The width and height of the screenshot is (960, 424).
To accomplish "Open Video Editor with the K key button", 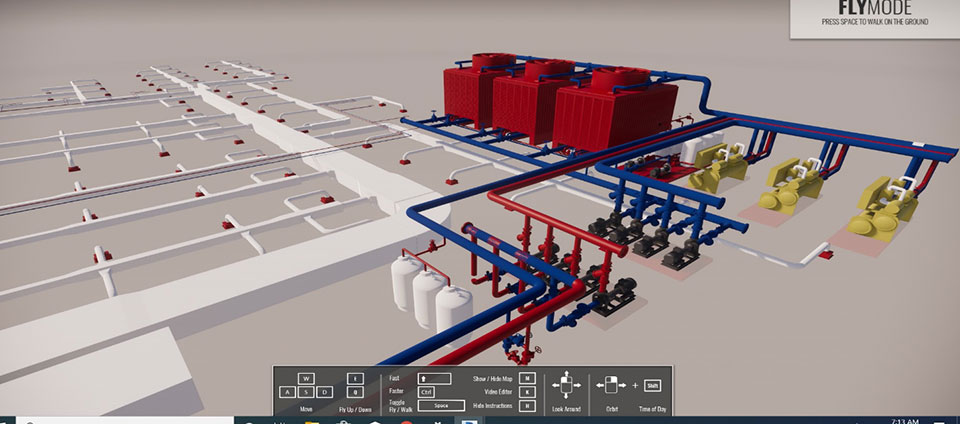I will pos(528,392).
